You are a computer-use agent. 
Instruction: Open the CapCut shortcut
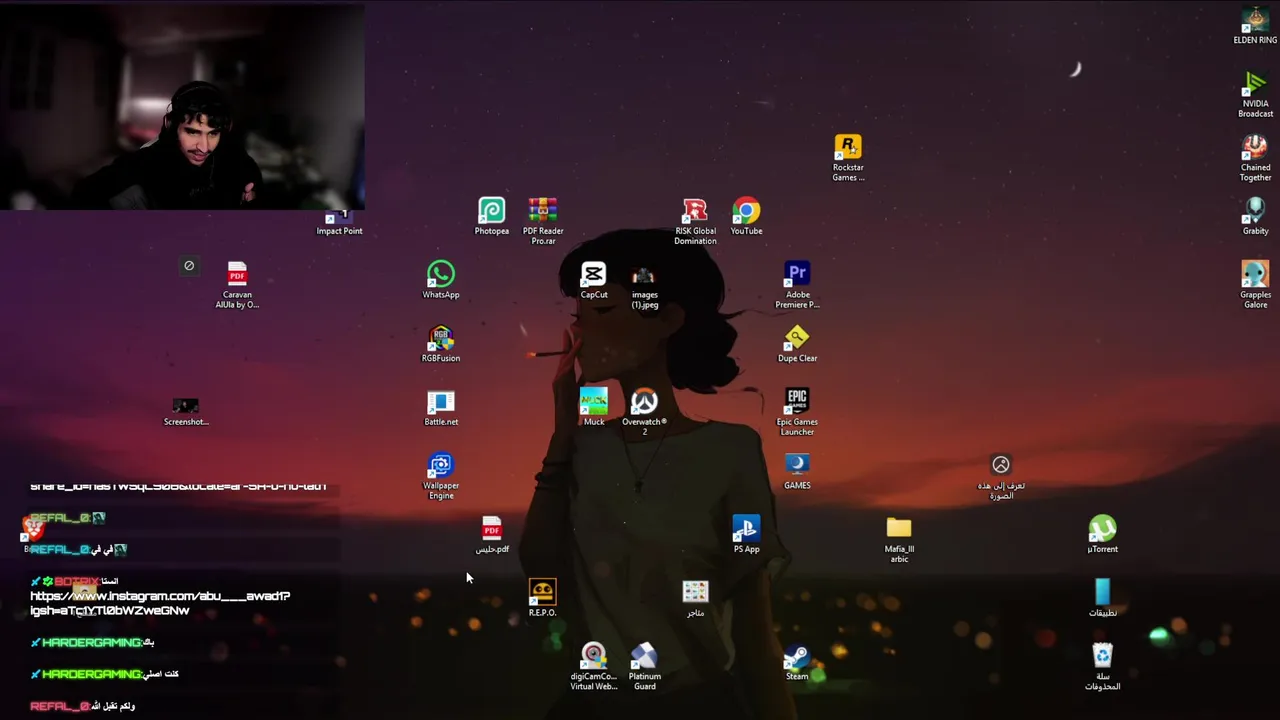[594, 280]
